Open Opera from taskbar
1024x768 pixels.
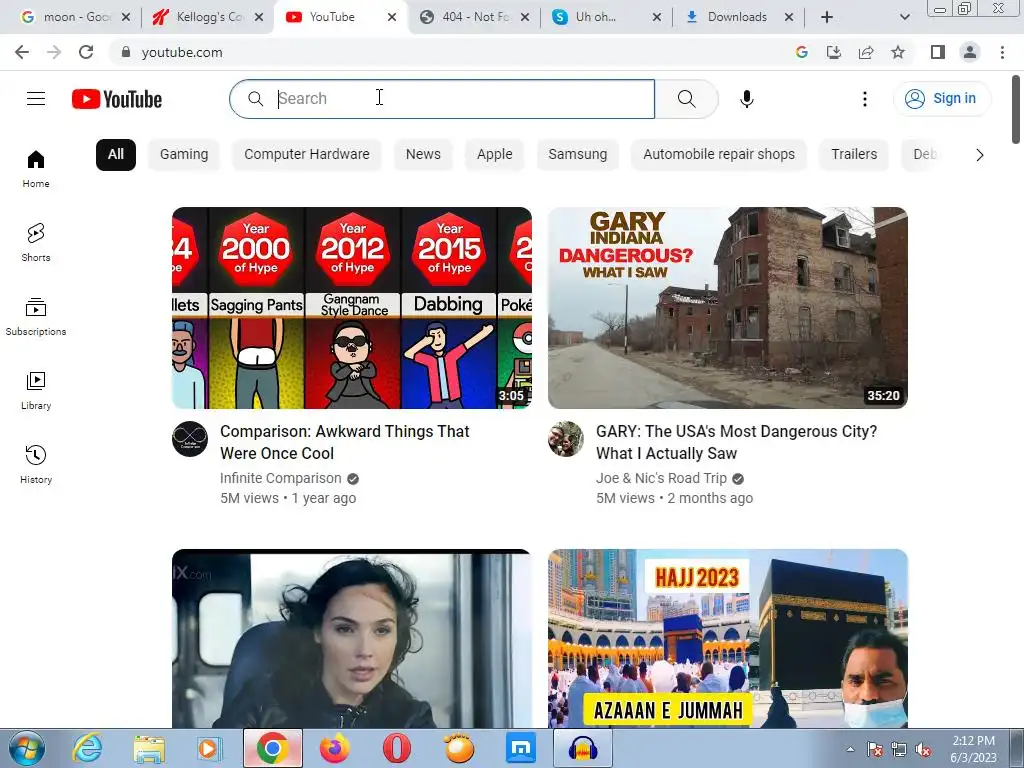click(x=396, y=749)
